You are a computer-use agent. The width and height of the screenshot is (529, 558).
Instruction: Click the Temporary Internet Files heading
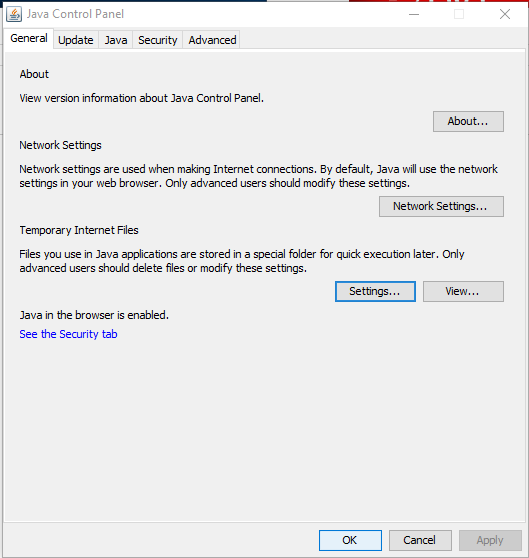pyautogui.click(x=79, y=230)
